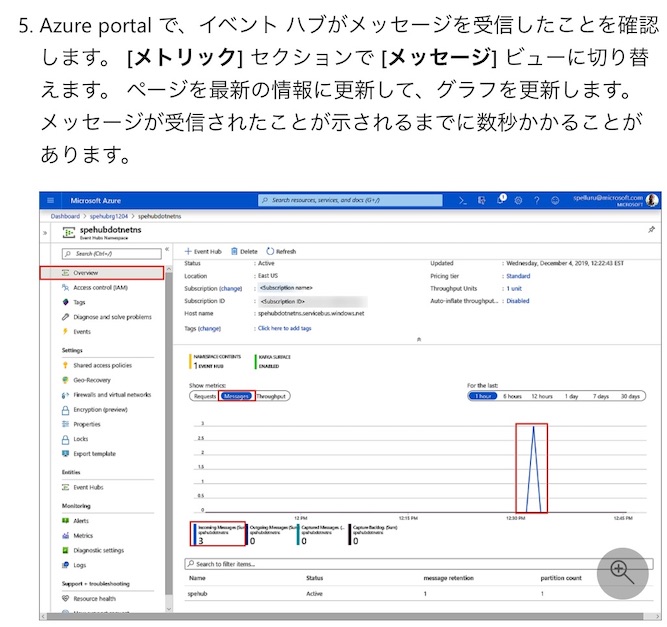Add a new Event Hub
667x627 pixels.
tap(203, 251)
